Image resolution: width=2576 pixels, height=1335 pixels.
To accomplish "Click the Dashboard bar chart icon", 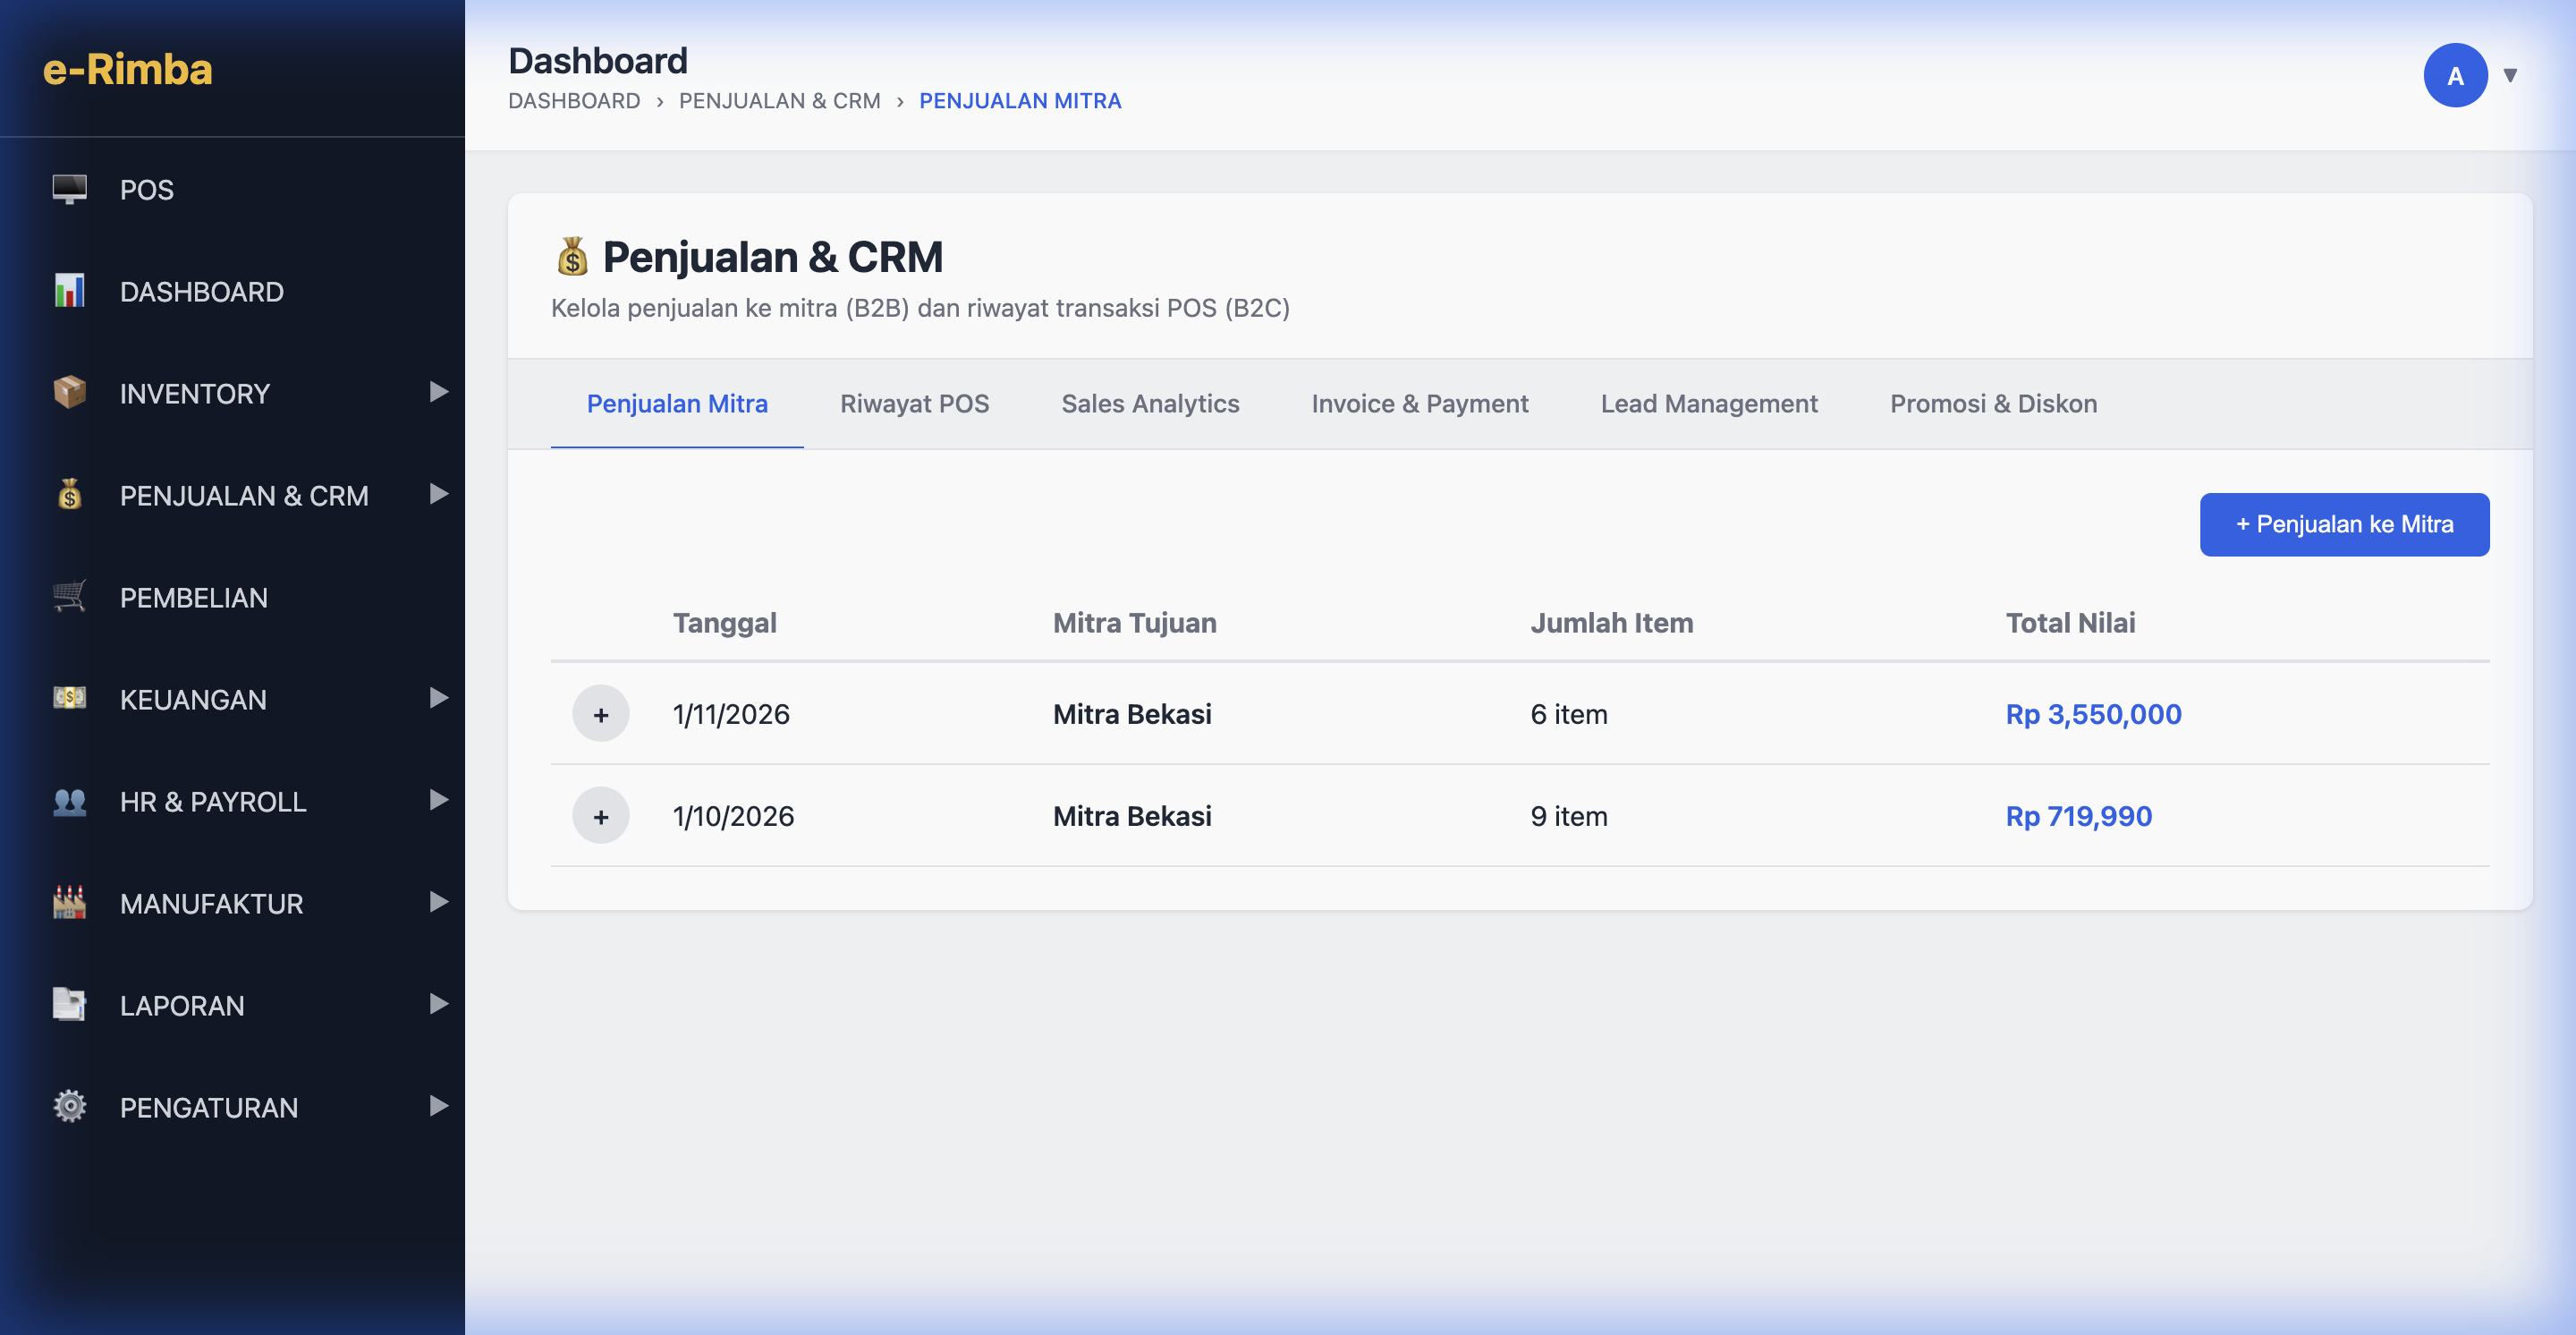I will click(x=69, y=291).
